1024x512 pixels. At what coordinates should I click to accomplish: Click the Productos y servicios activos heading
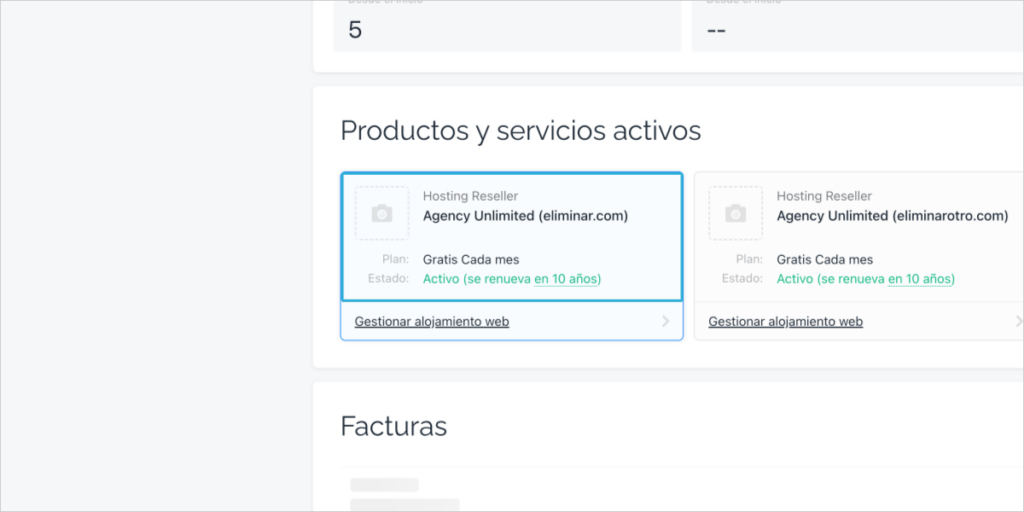(x=520, y=131)
